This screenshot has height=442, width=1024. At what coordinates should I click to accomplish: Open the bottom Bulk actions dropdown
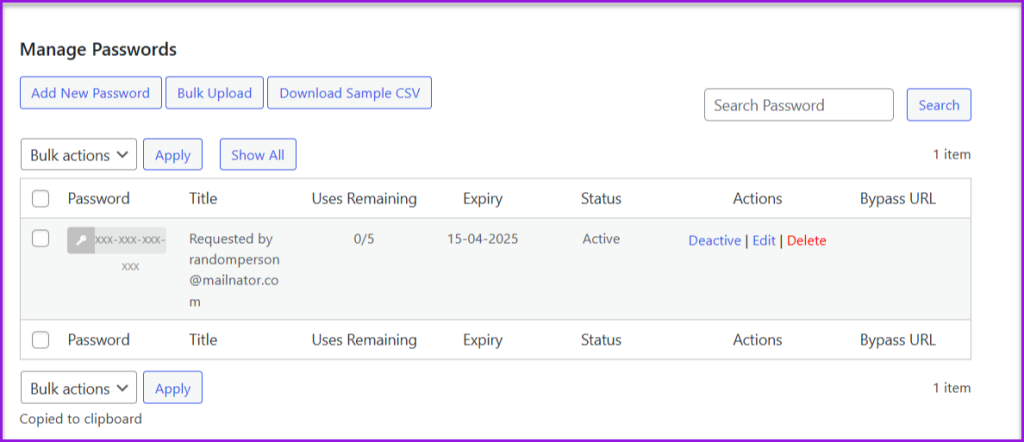tap(79, 388)
